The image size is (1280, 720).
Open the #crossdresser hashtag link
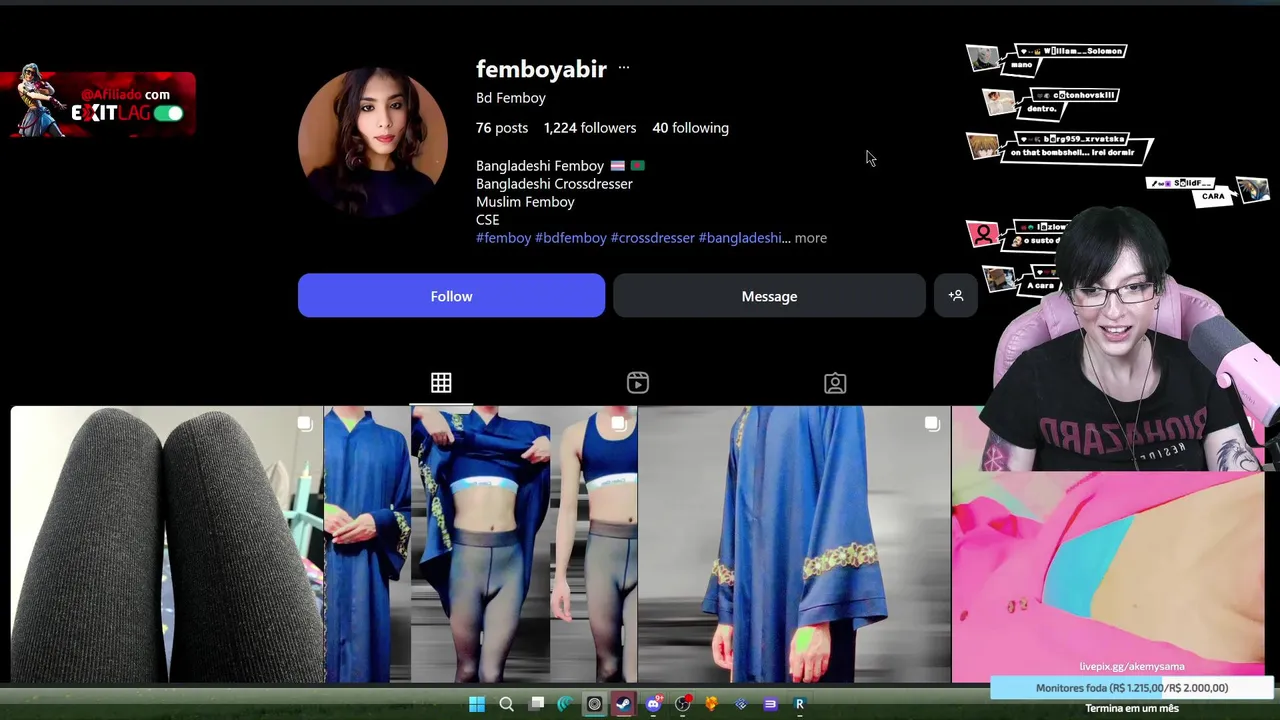652,238
